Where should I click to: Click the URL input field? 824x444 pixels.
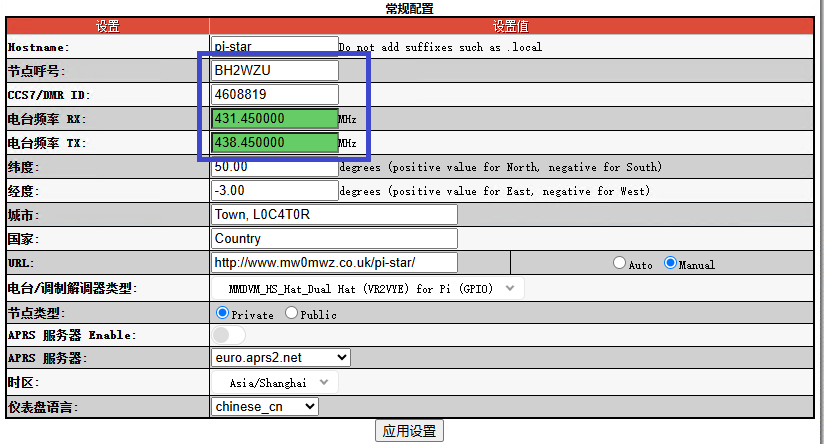(x=334, y=263)
